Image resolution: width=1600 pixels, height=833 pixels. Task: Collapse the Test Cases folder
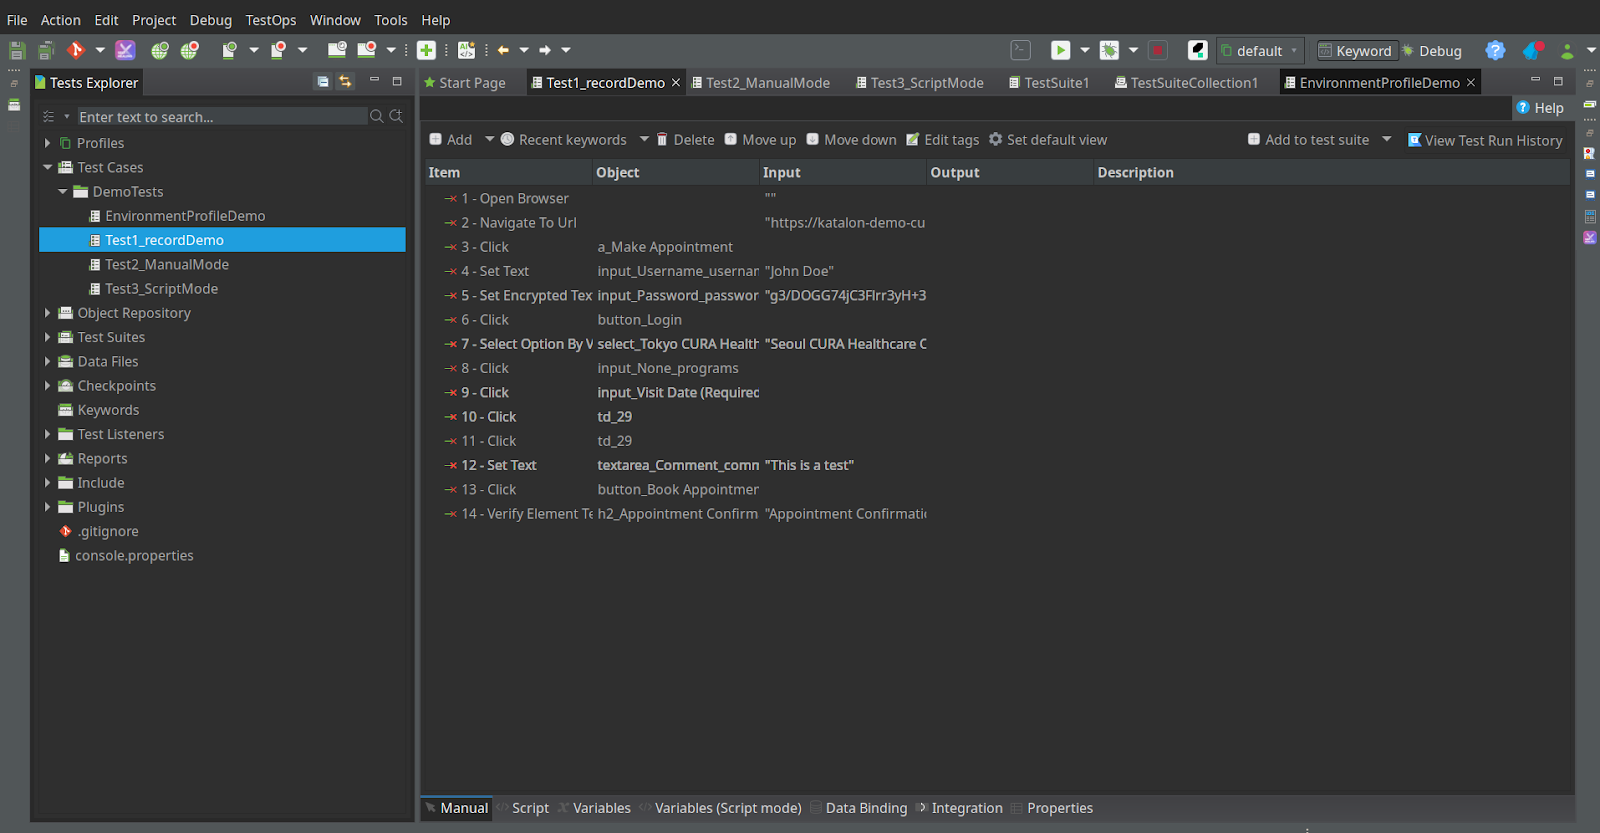[47, 167]
